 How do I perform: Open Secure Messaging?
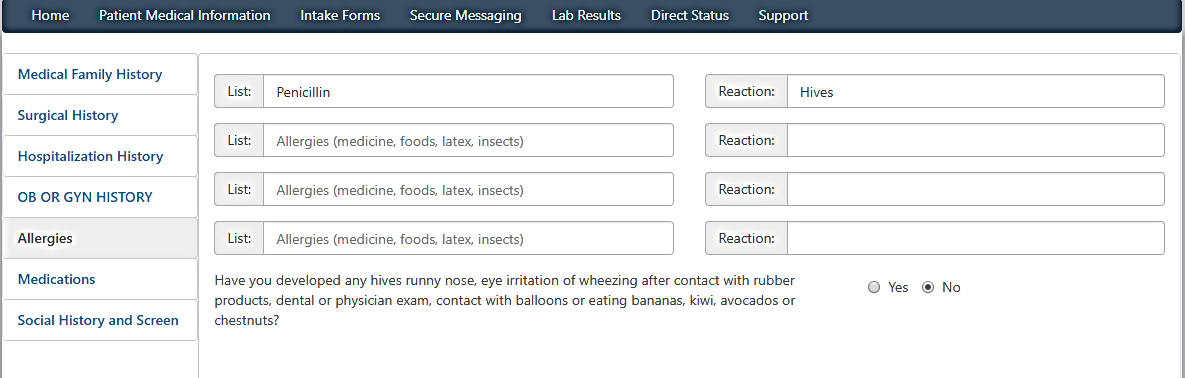pyautogui.click(x=466, y=15)
